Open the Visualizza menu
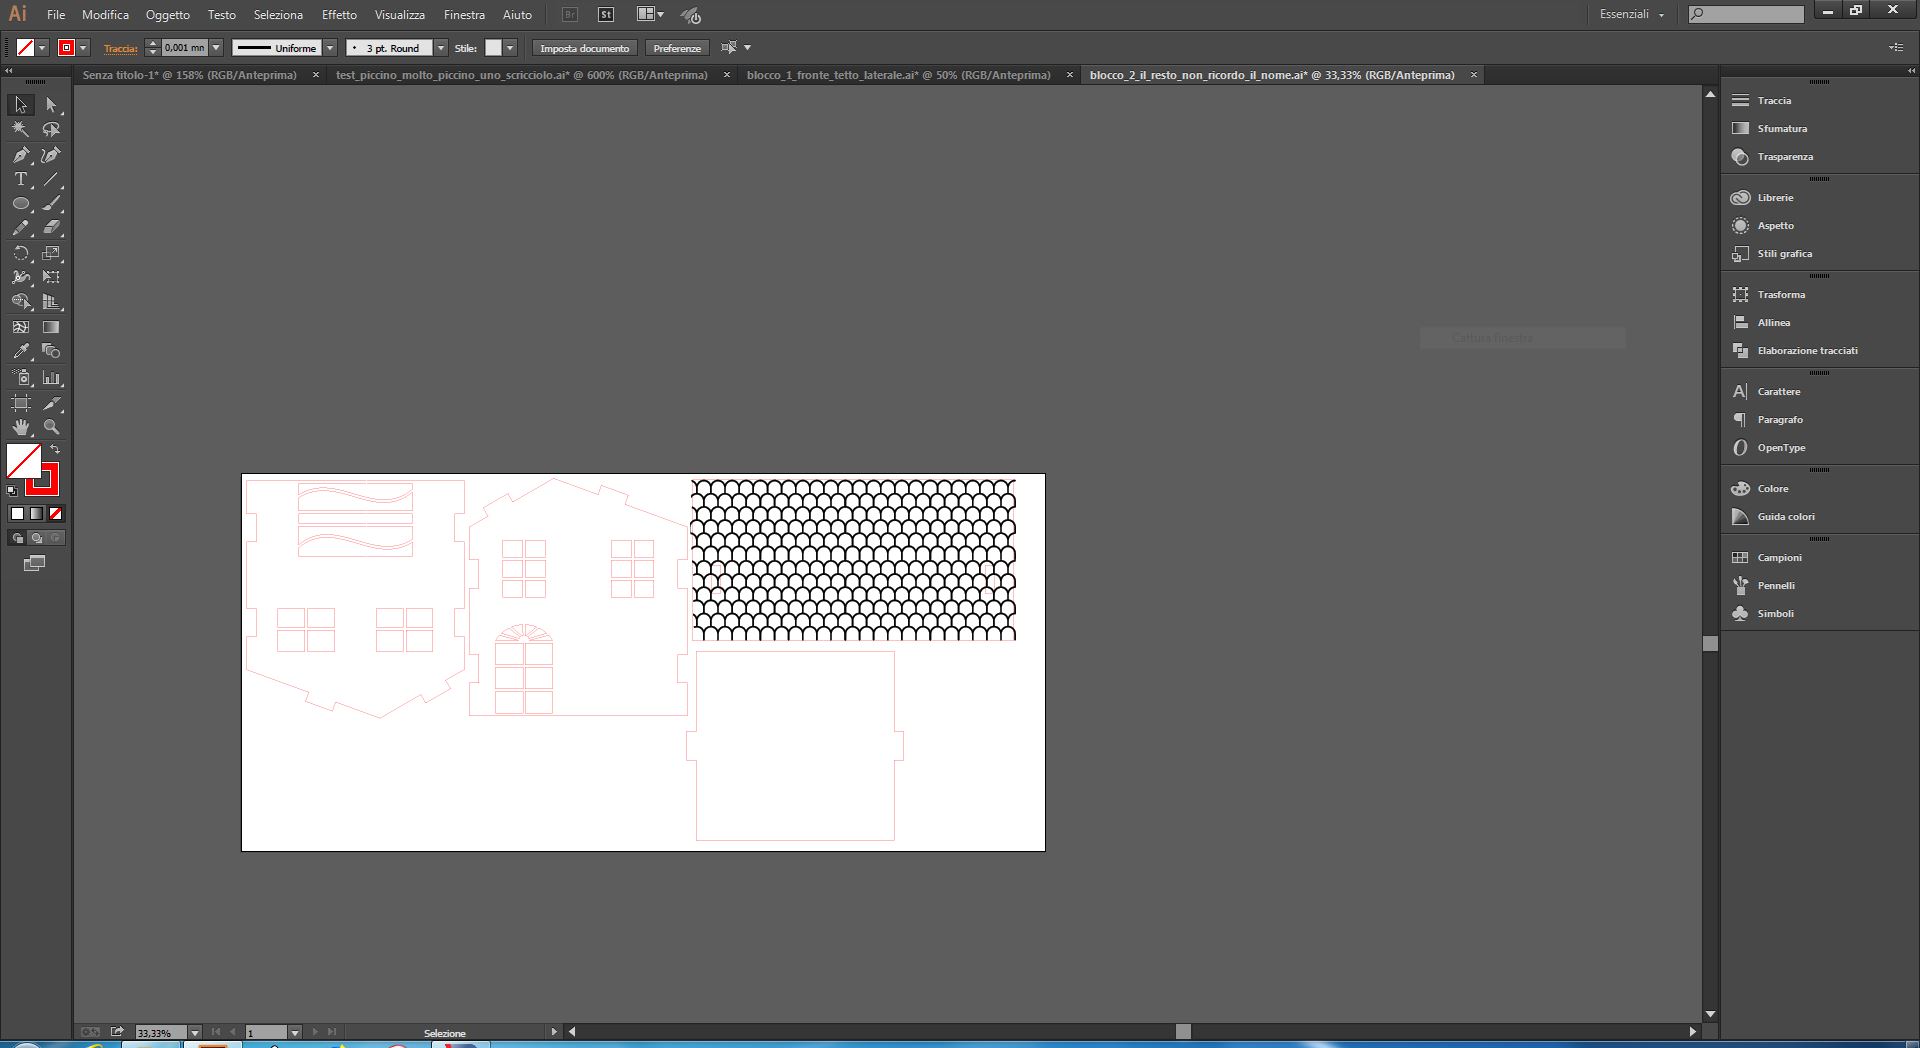This screenshot has width=1920, height=1048. (x=400, y=15)
